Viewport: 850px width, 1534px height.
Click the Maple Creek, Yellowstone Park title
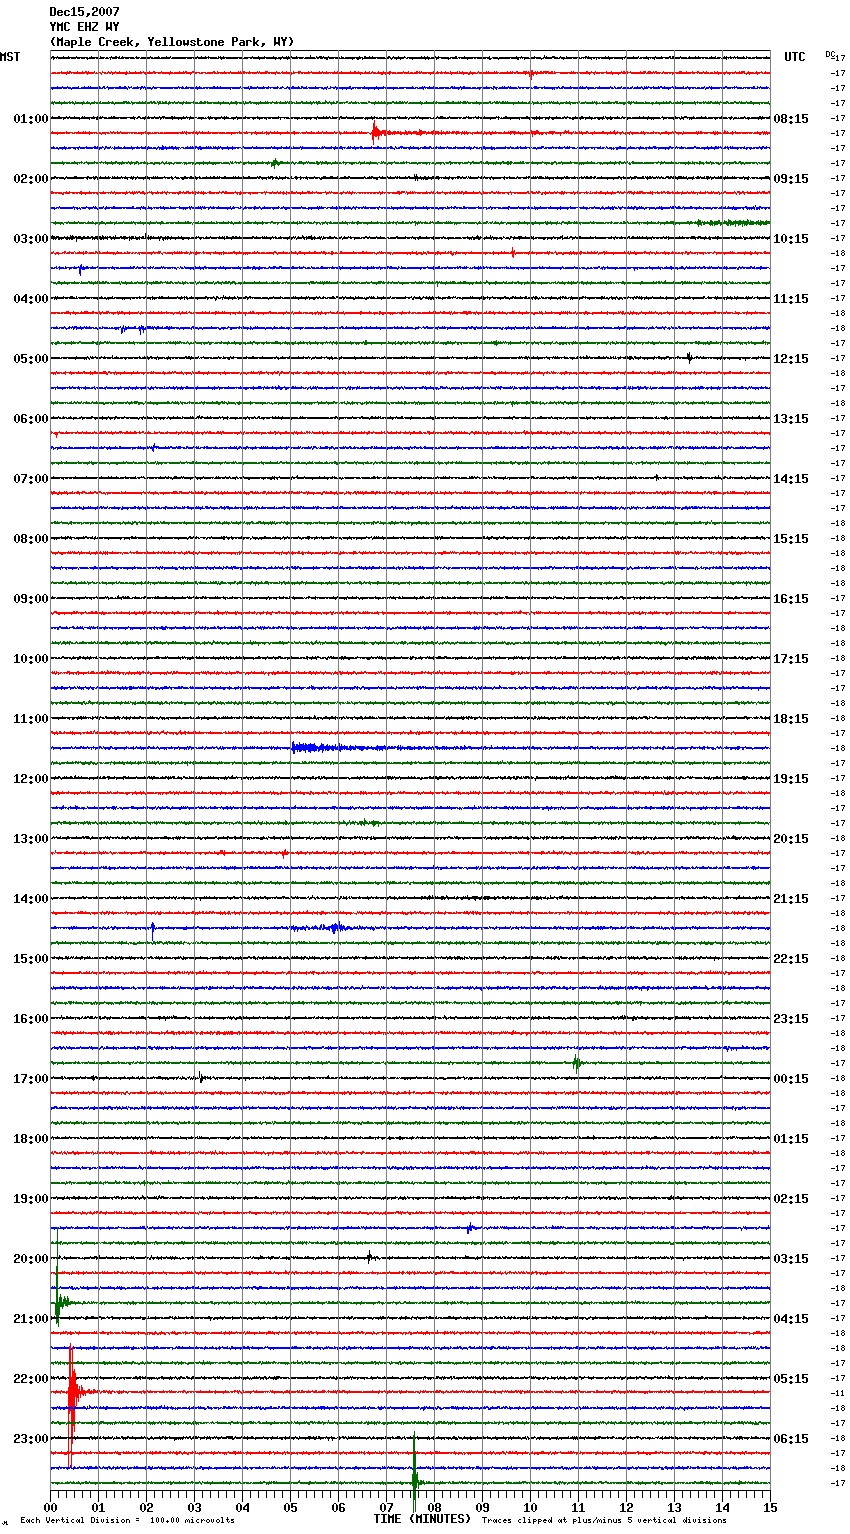pyautogui.click(x=172, y=42)
